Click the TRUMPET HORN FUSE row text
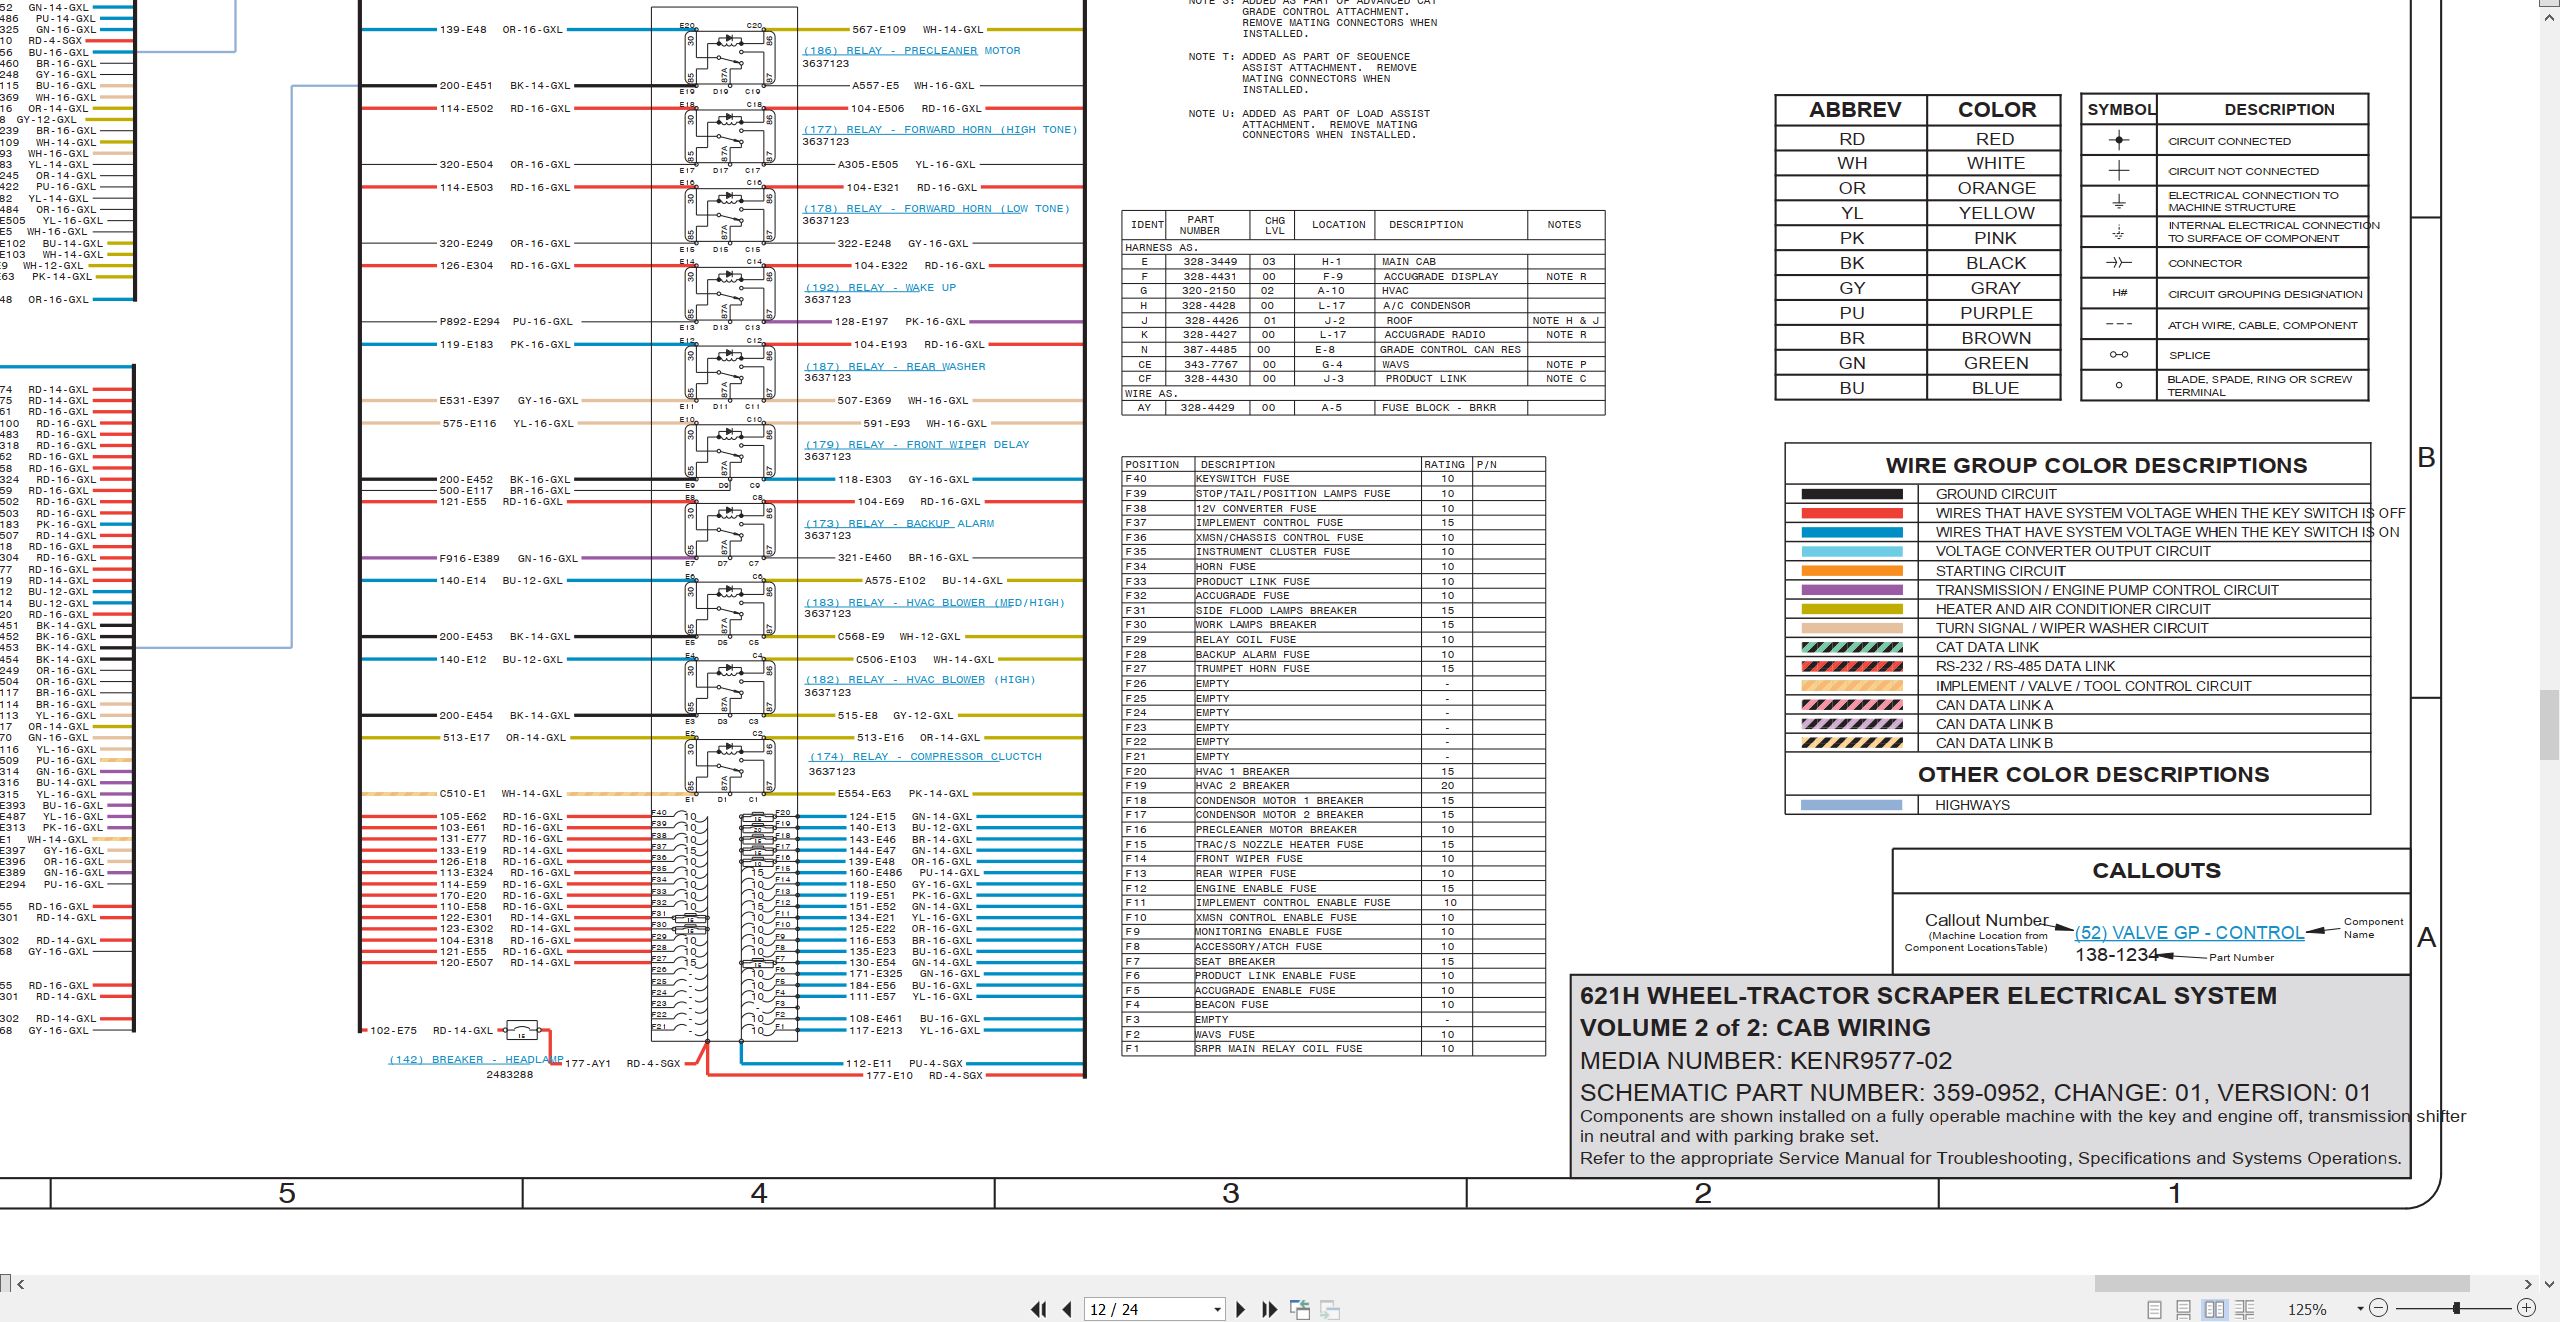The height and width of the screenshot is (1322, 2560). pyautogui.click(x=1253, y=669)
